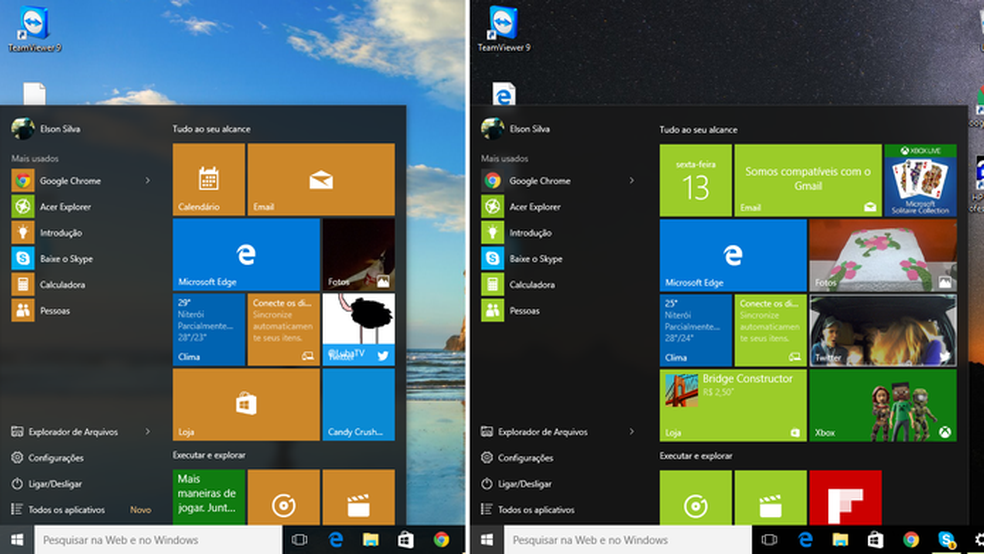Open Fotos tile with cake photo
Screen dimensions: 984x554
(883, 255)
